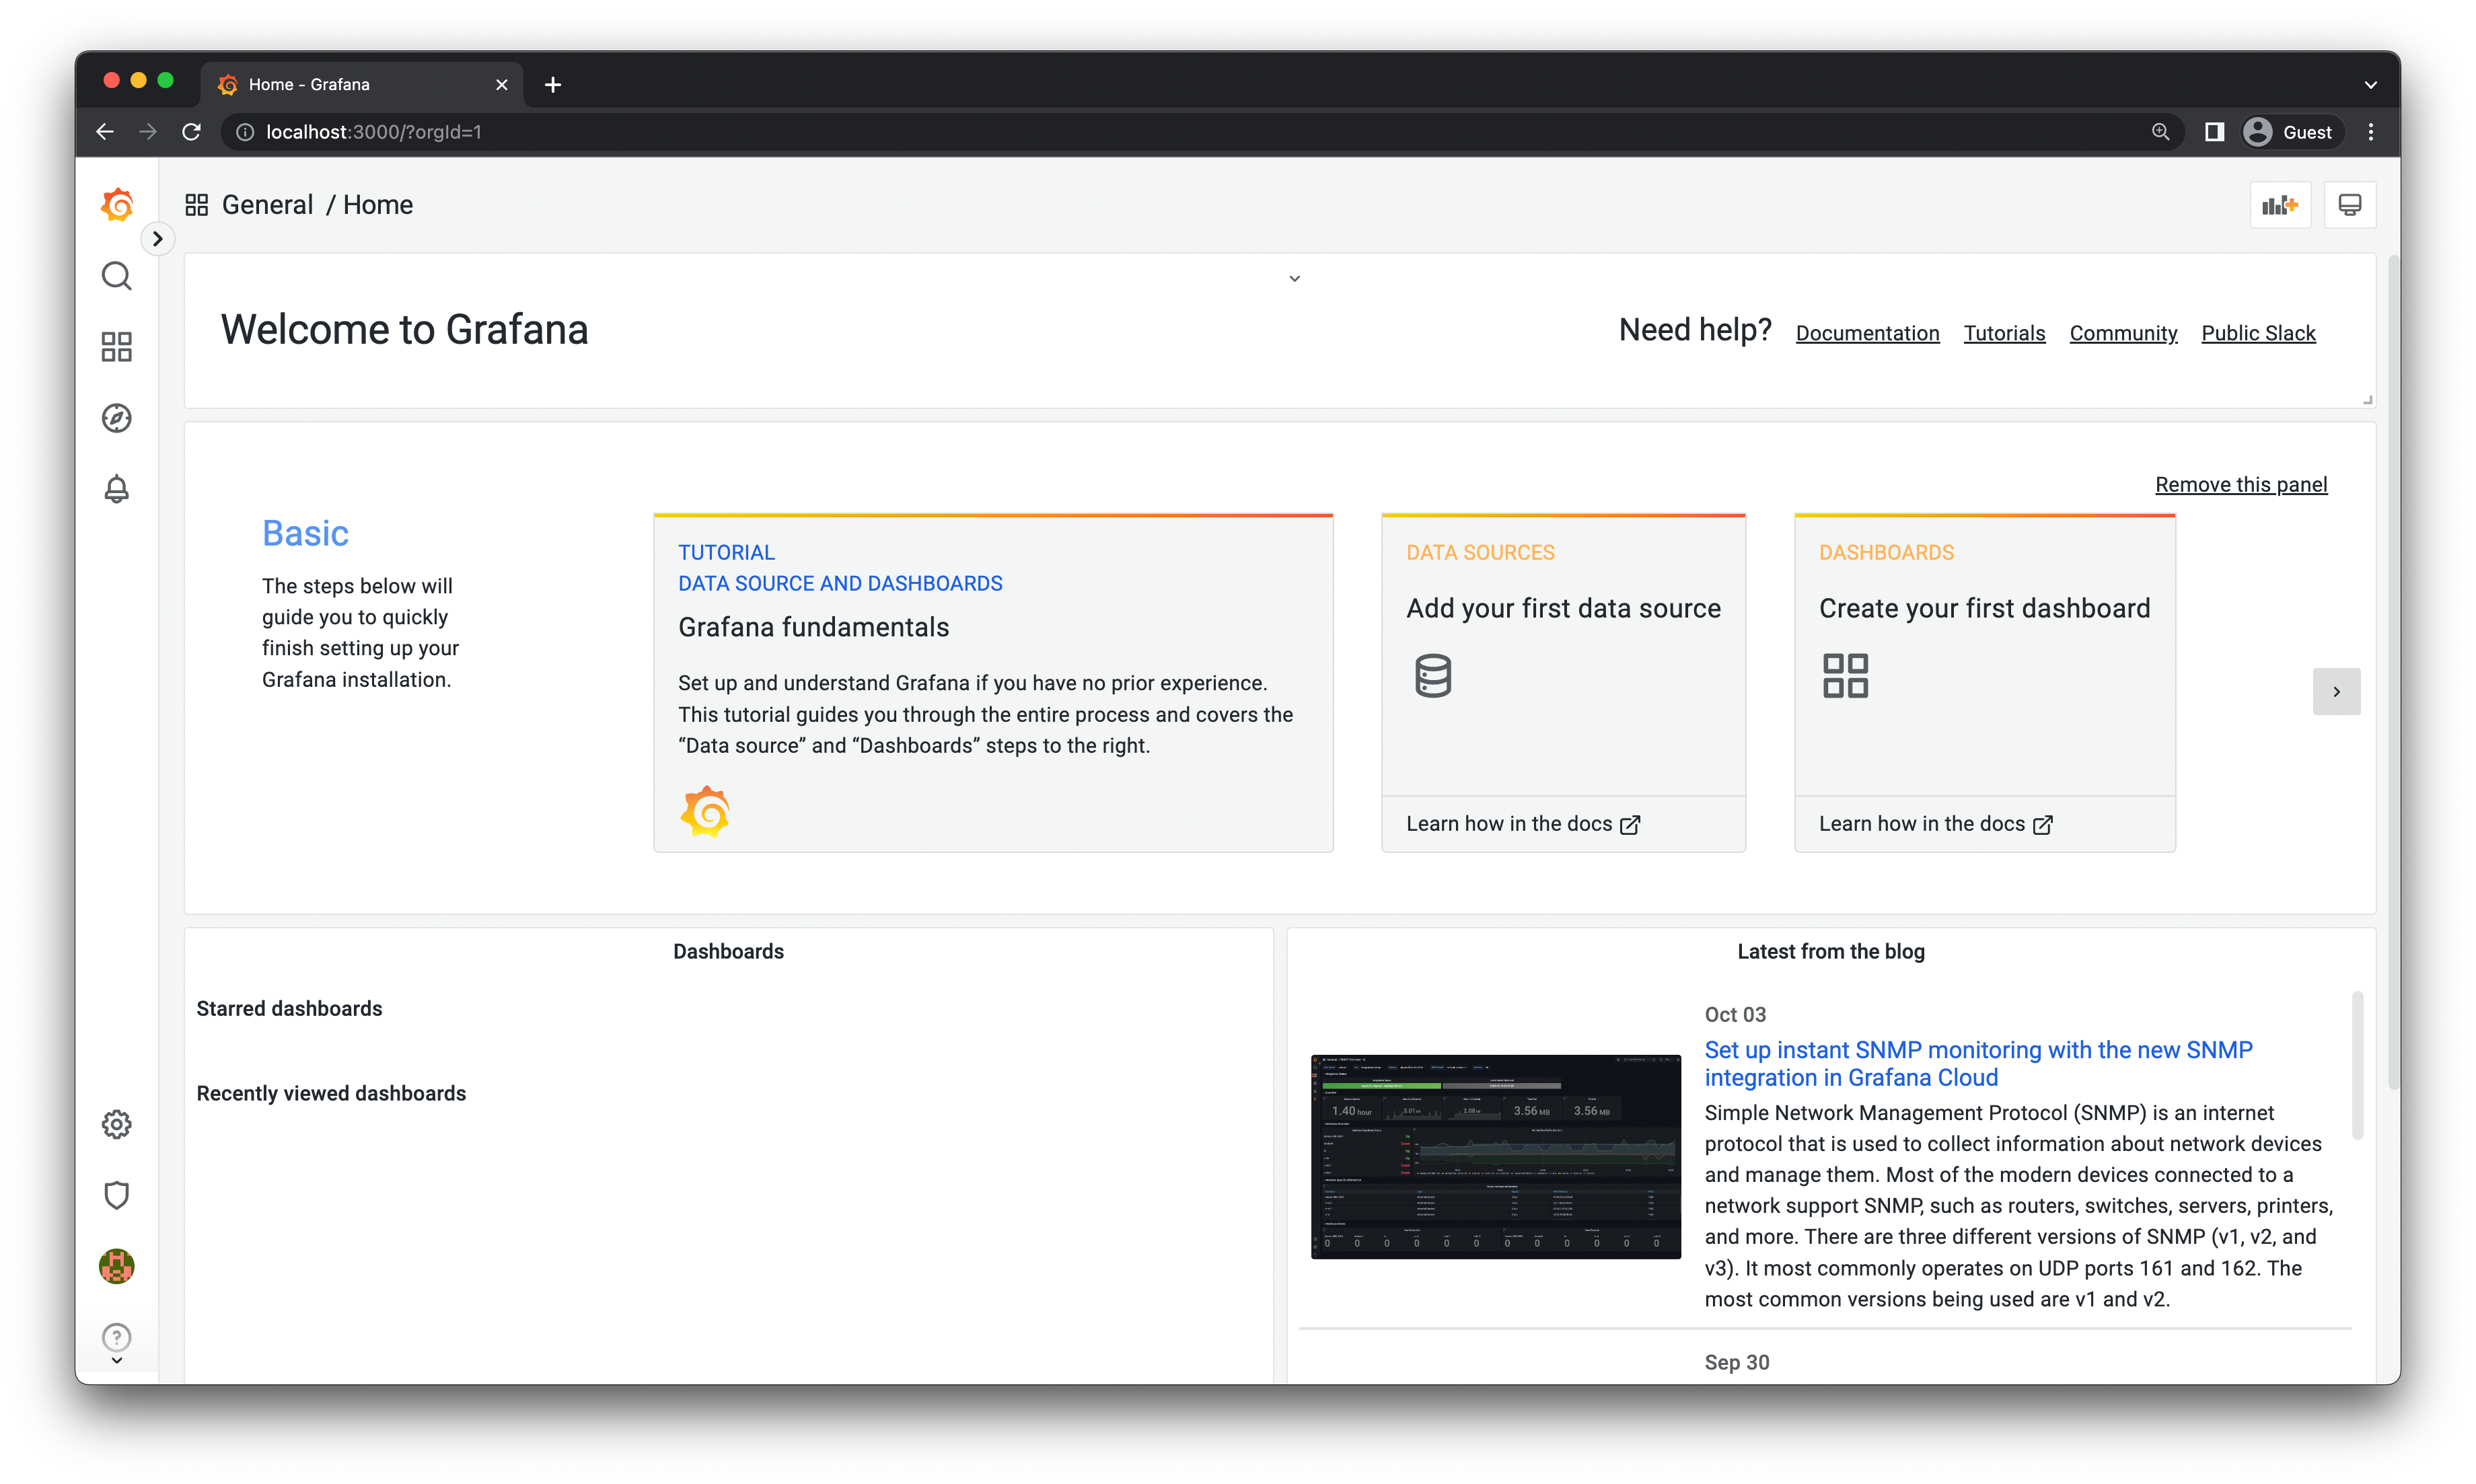Open the Public Slack link
The height and width of the screenshot is (1484, 2476).
2258,333
